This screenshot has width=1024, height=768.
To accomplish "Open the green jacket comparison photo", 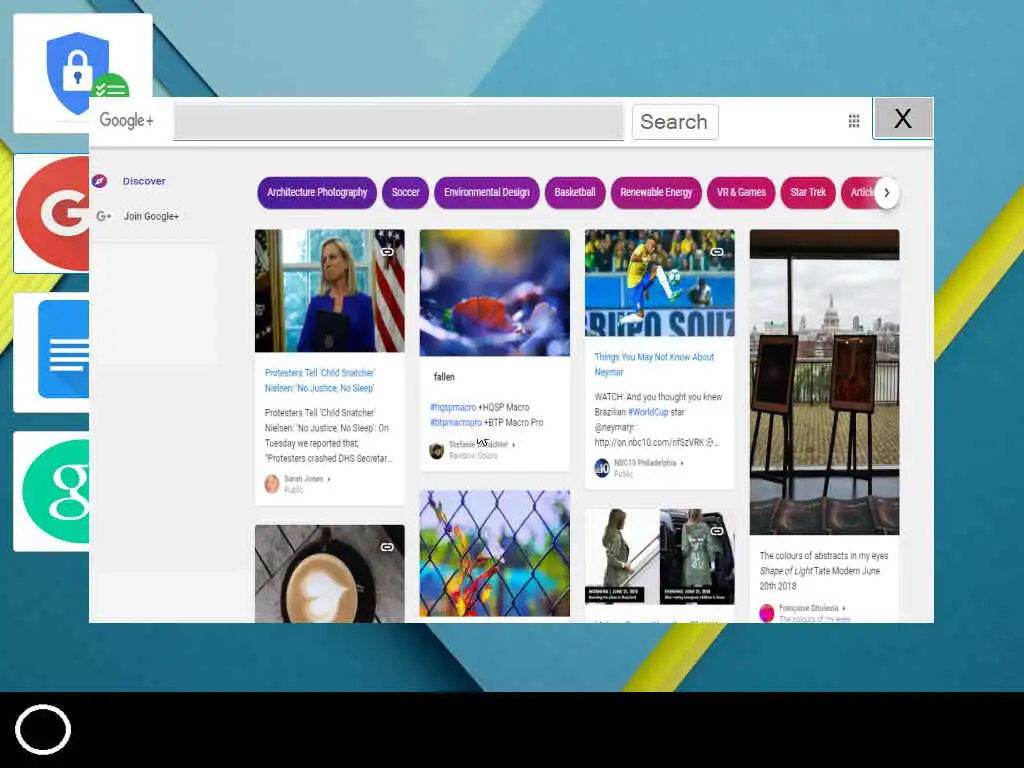I will pos(660,557).
